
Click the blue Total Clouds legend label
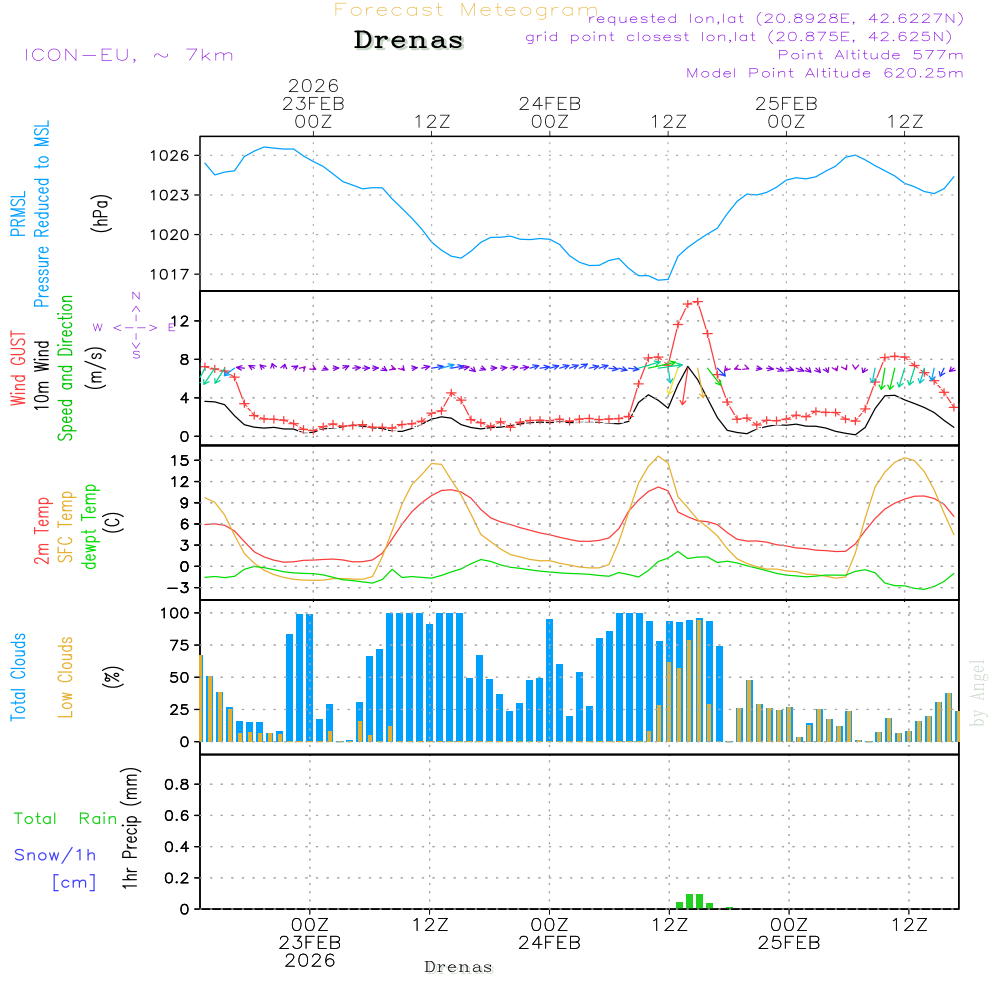19,677
